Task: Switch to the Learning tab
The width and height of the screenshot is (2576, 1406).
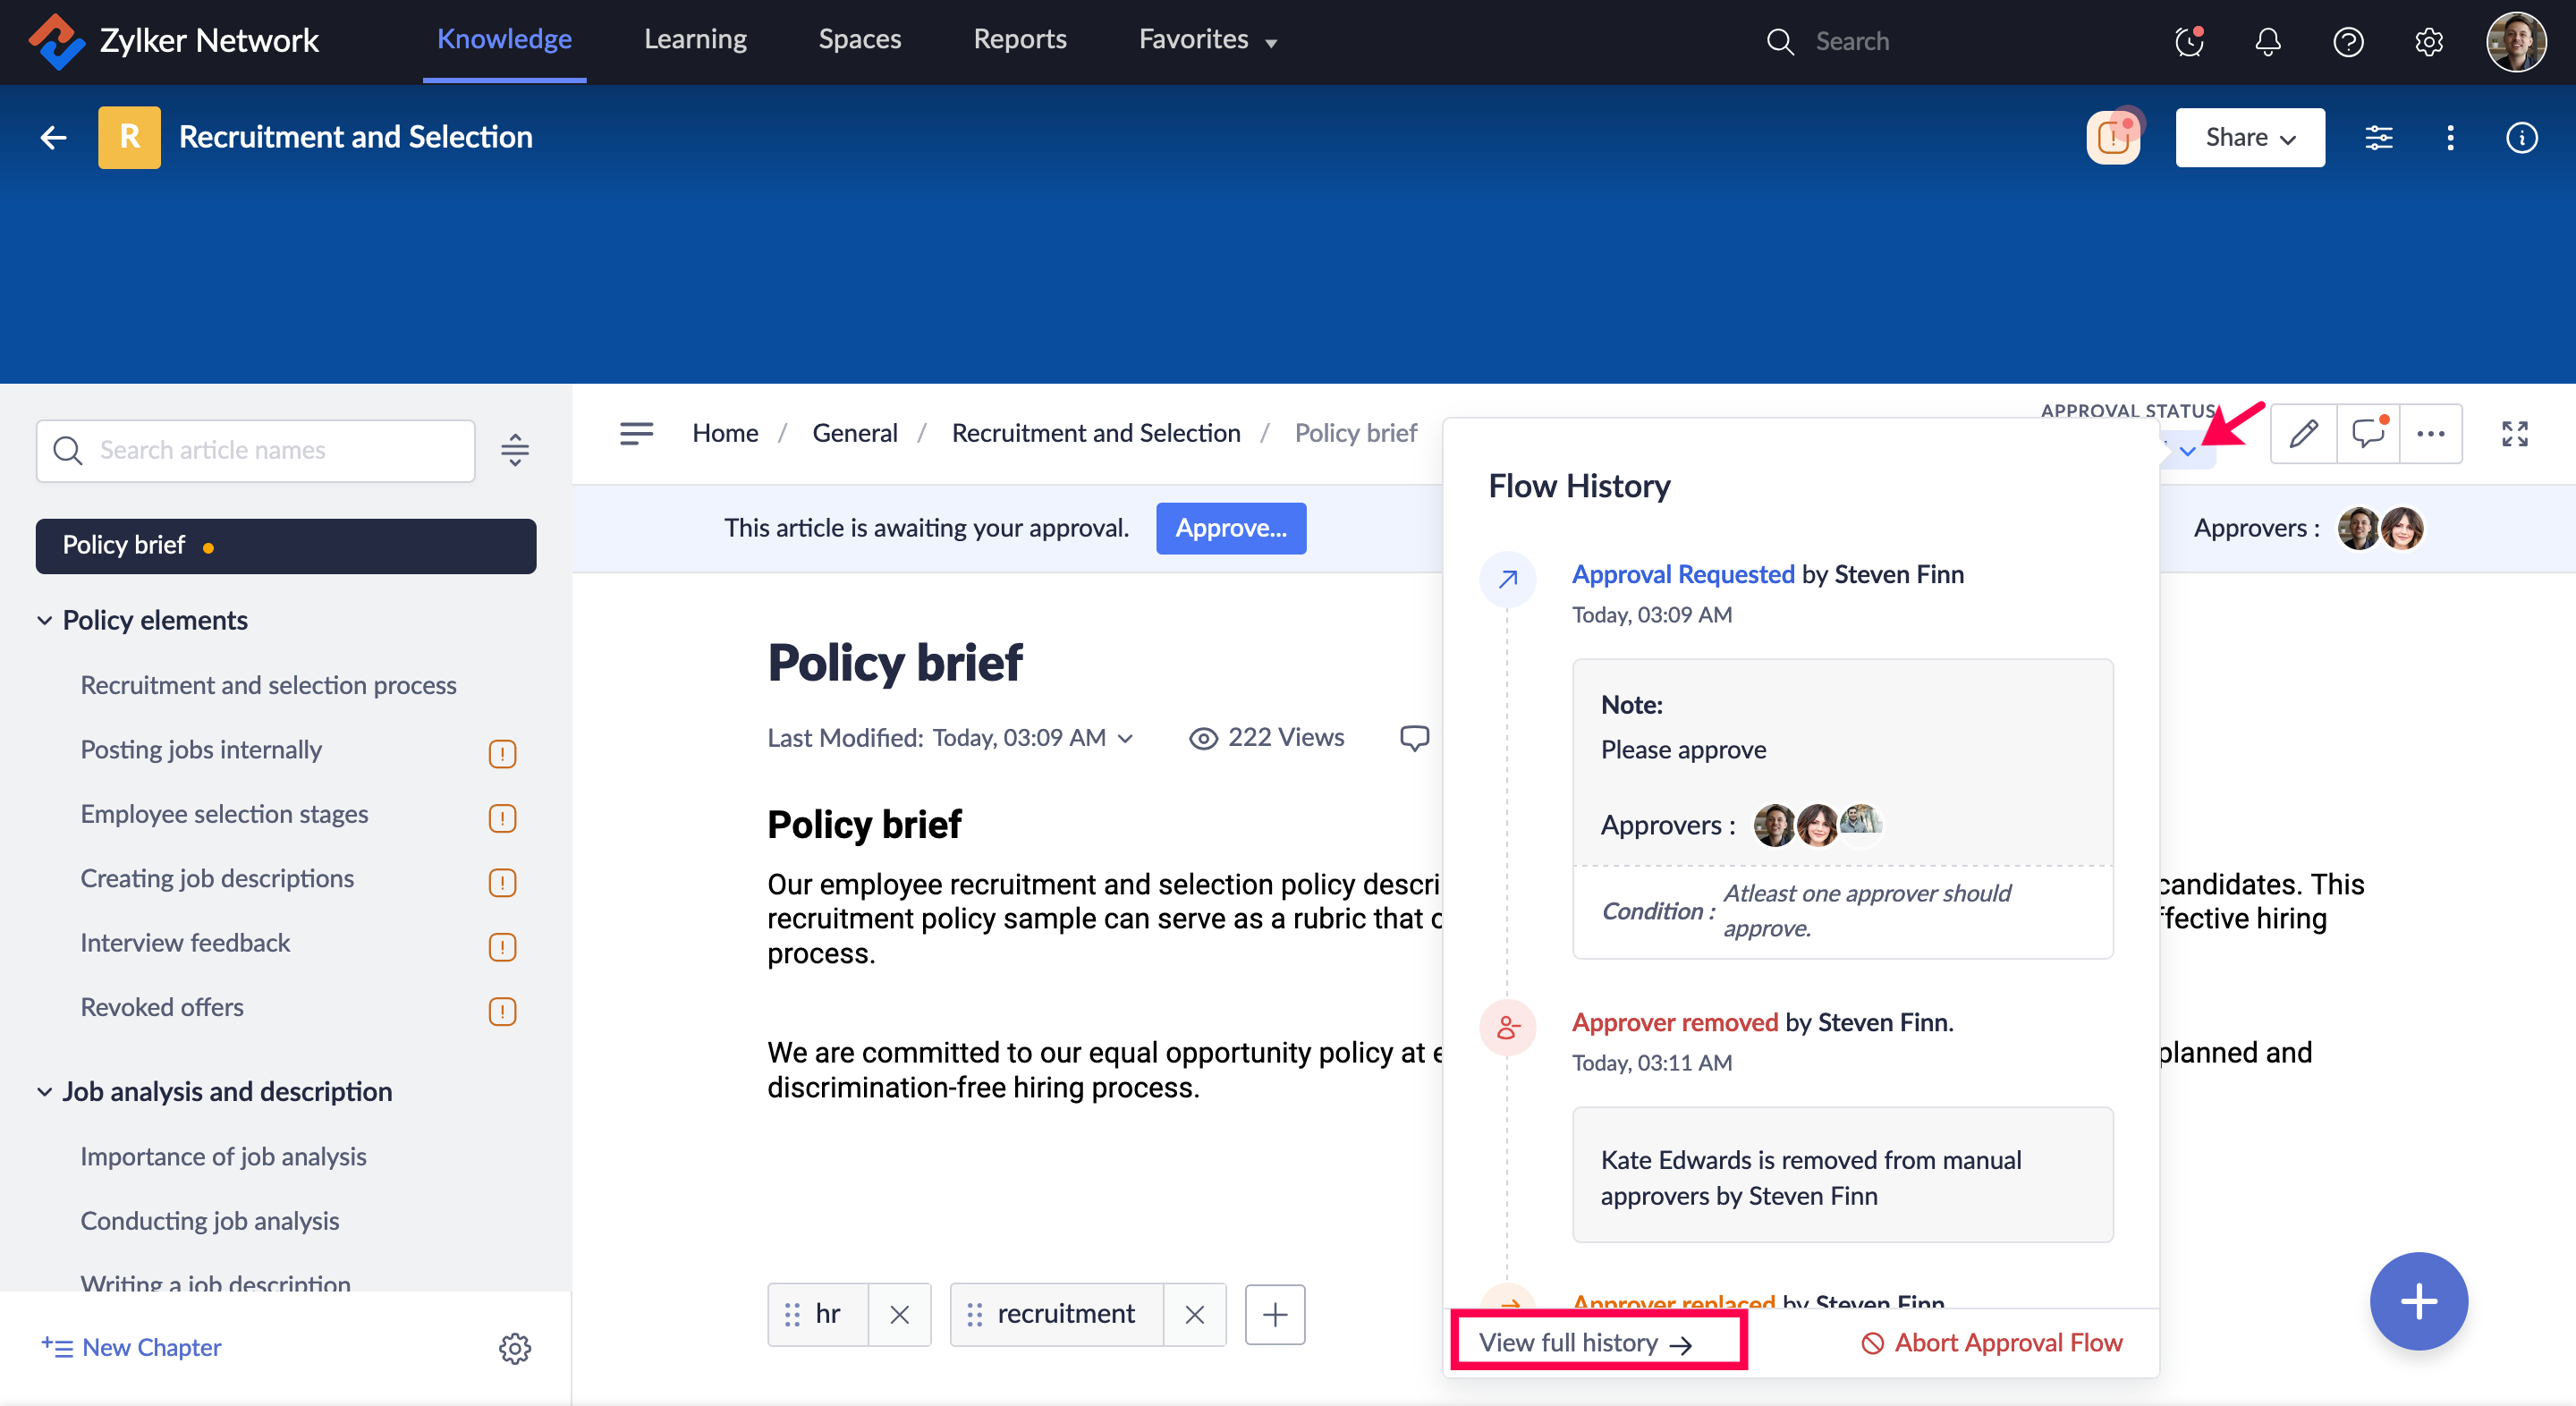Action: point(695,40)
